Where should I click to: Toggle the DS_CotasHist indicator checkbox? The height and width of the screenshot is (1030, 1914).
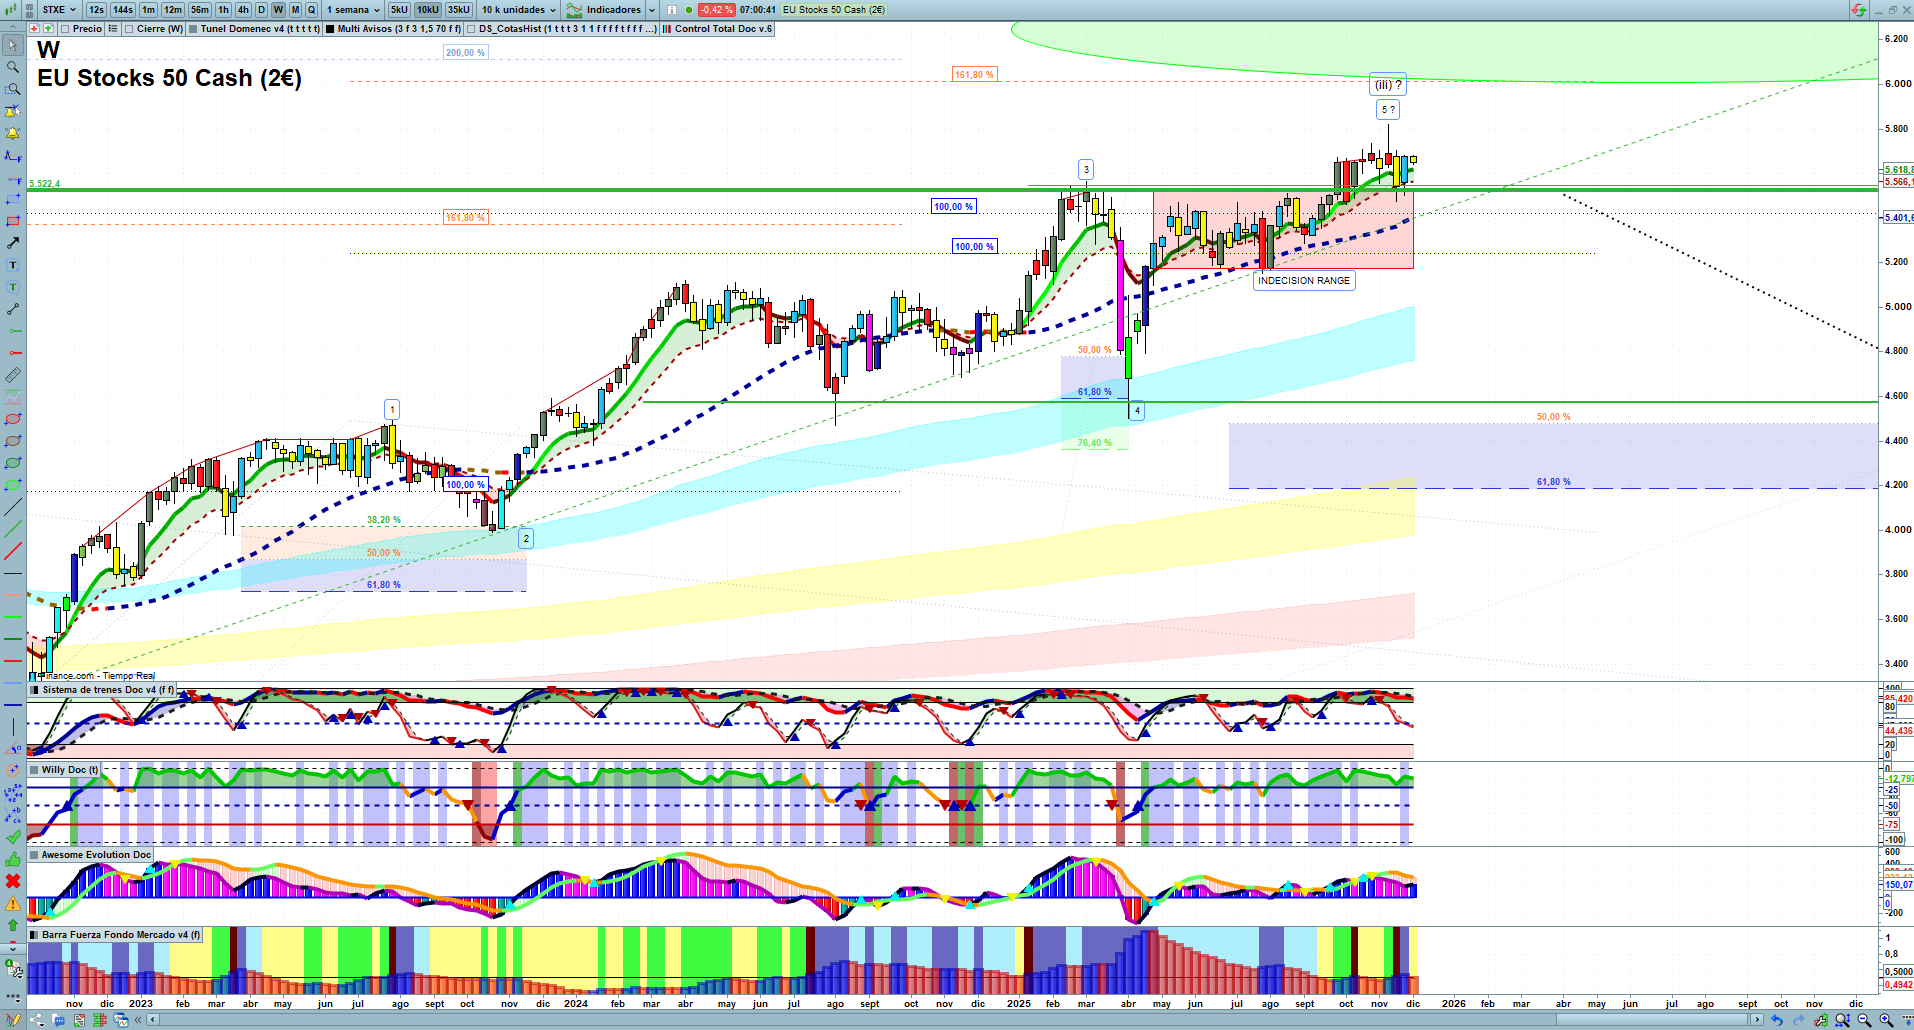click(472, 29)
